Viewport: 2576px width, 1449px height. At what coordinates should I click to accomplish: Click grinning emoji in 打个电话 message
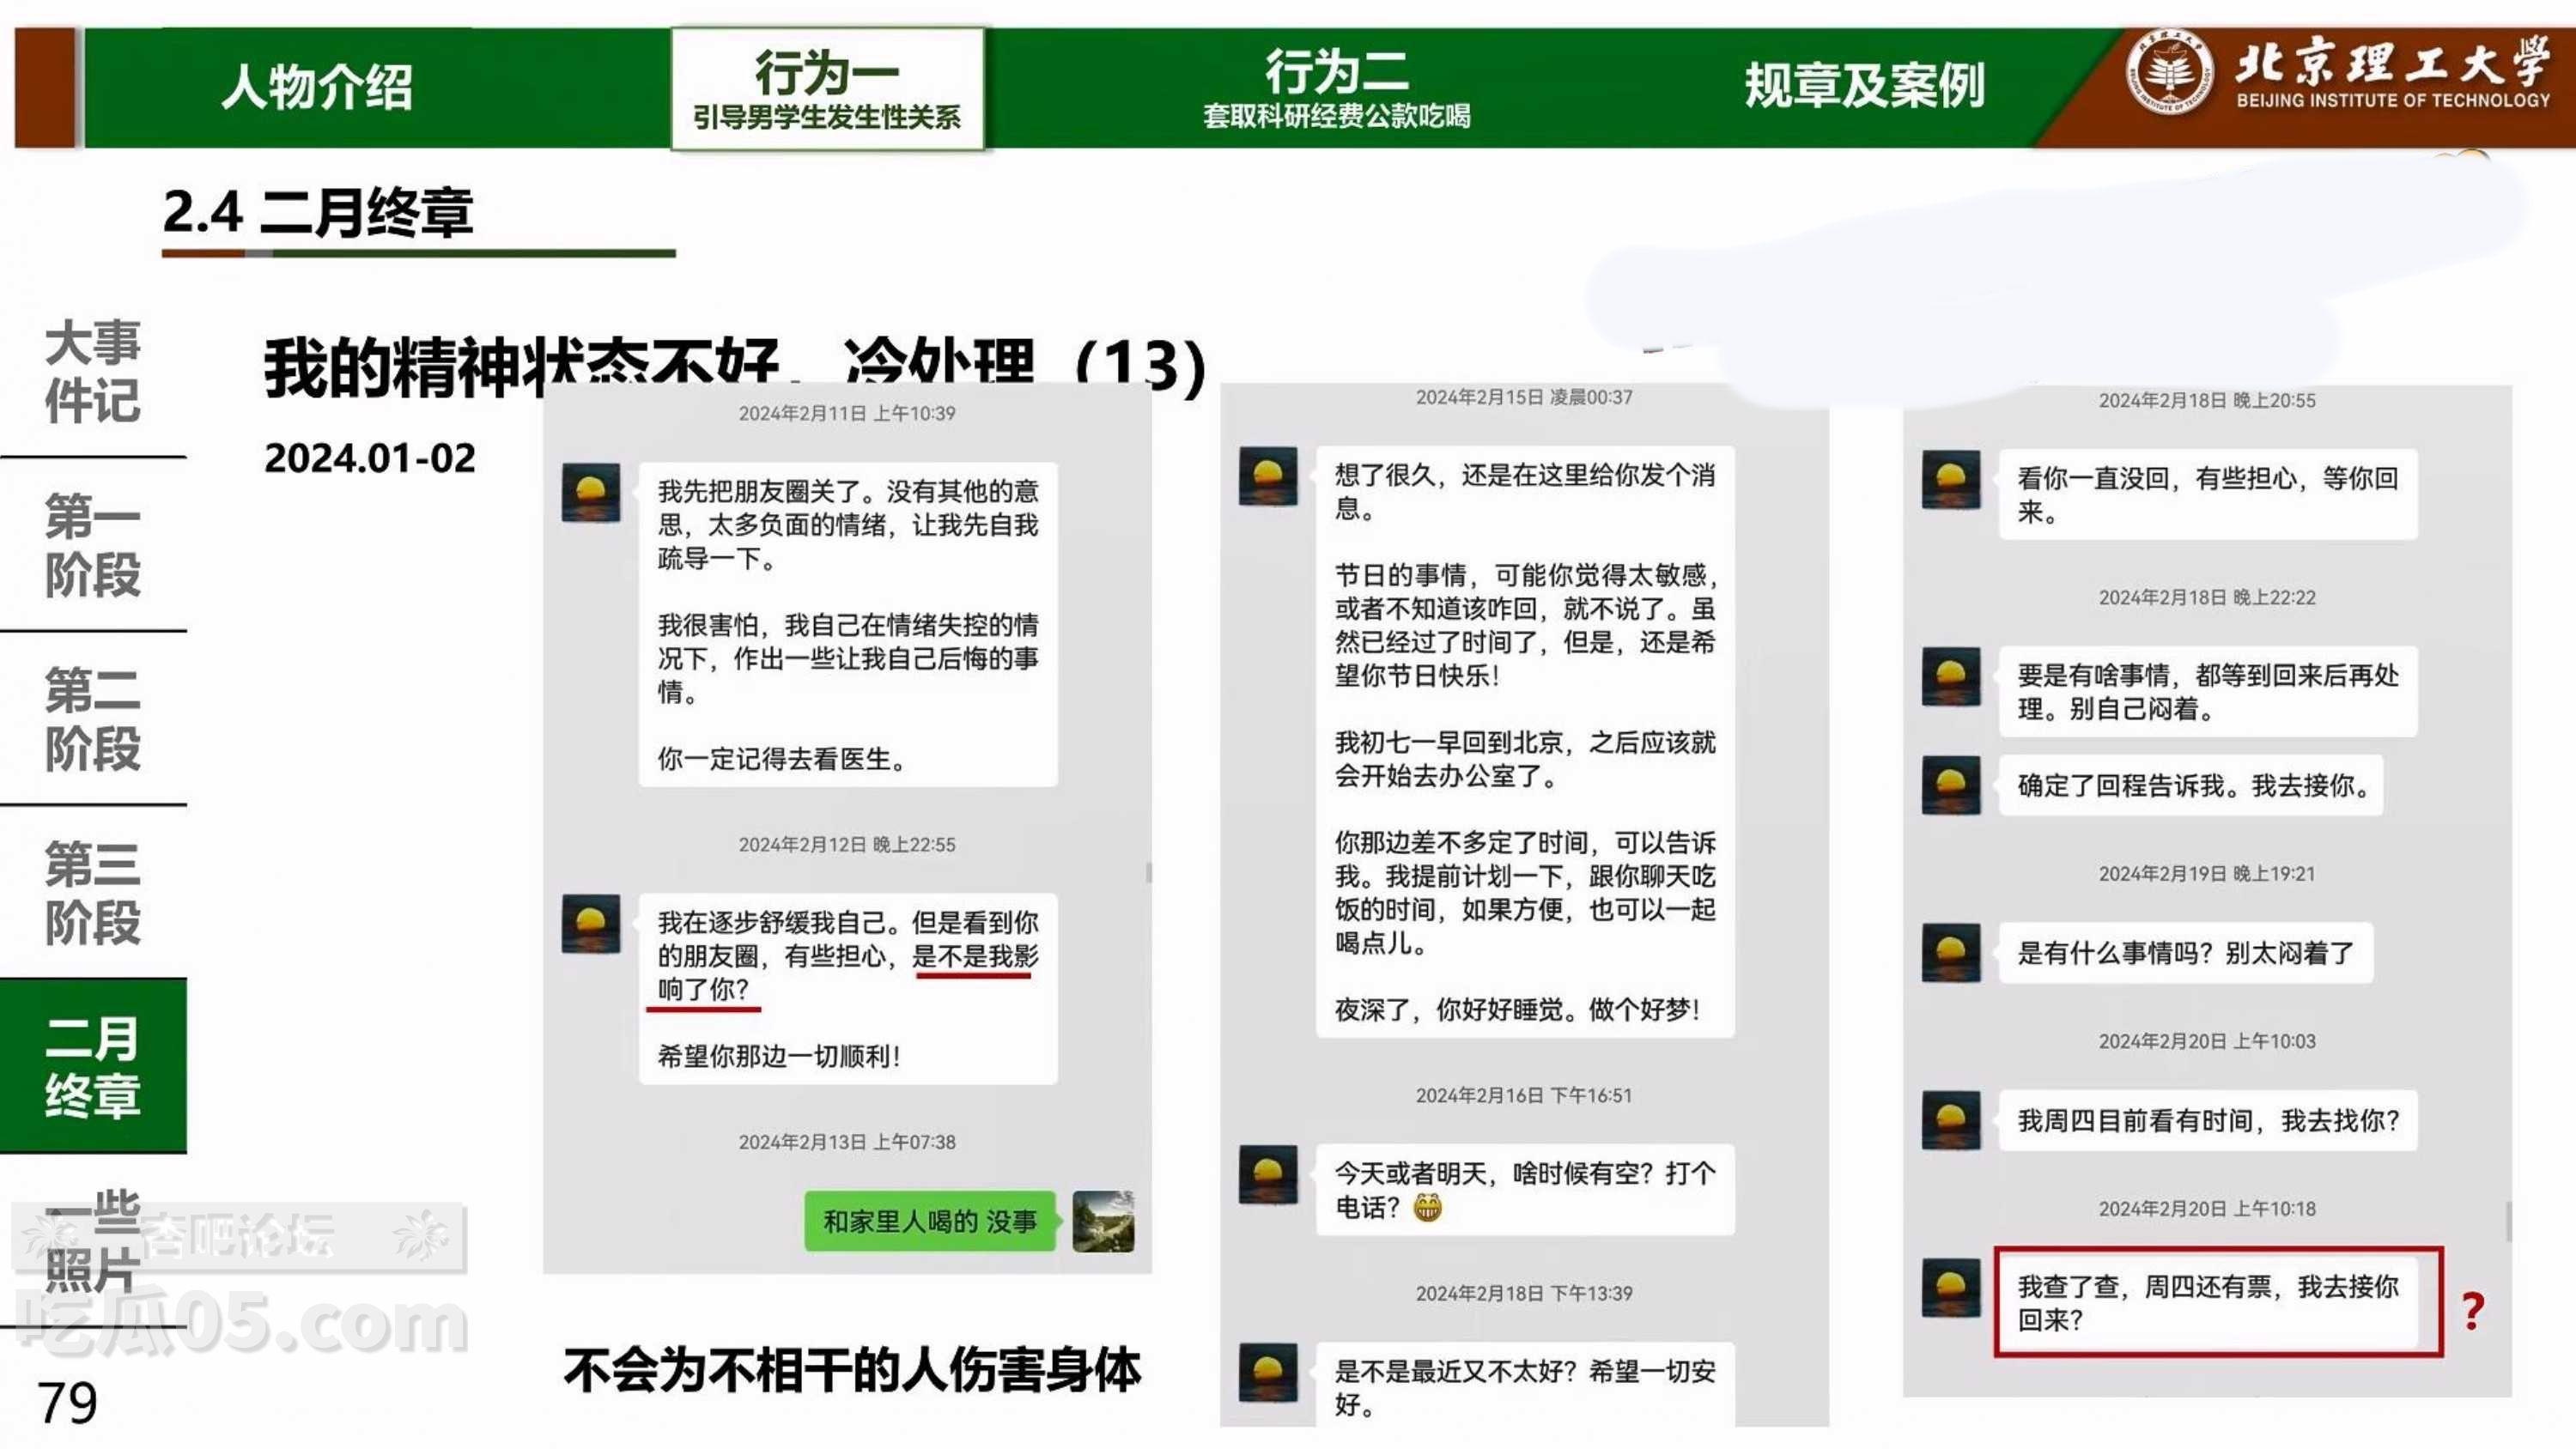click(x=1427, y=1209)
